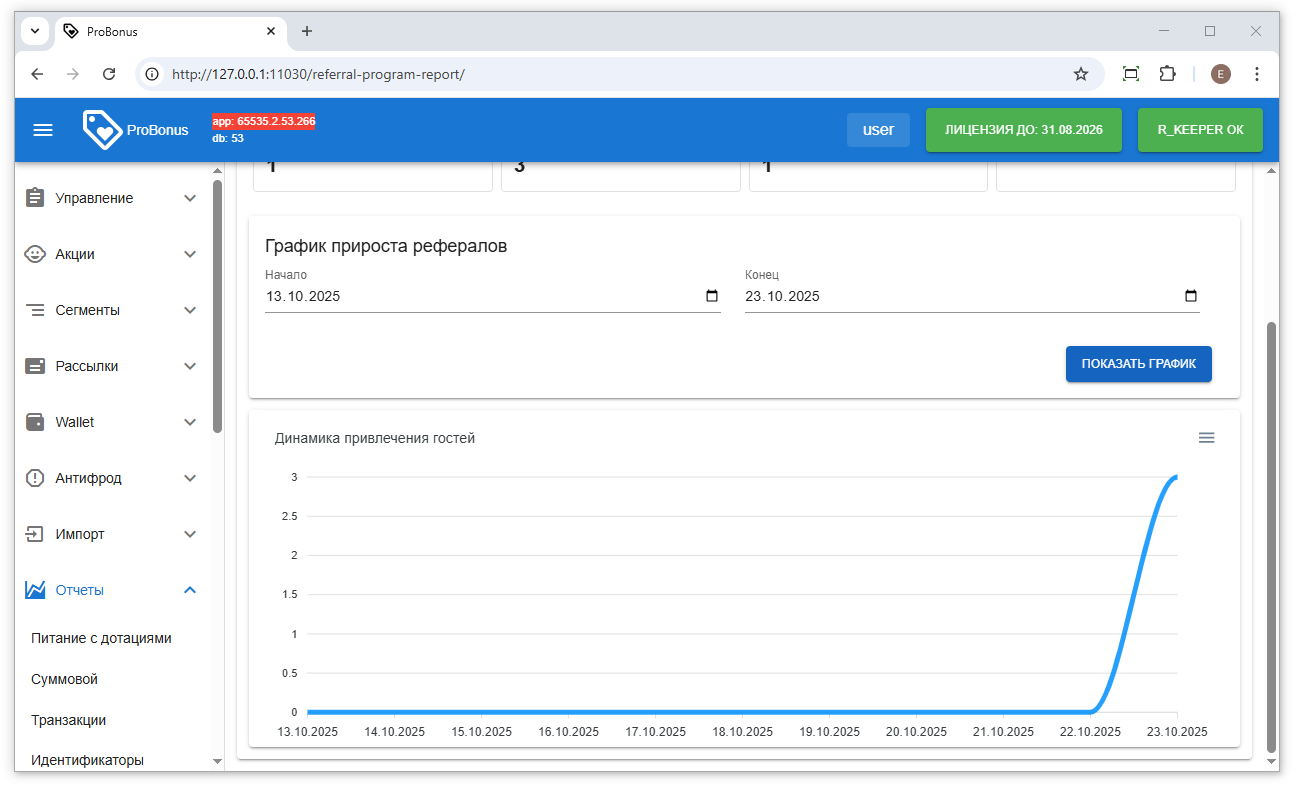Open the hamburger navigation menu
The image size is (1293, 785).
point(43,130)
